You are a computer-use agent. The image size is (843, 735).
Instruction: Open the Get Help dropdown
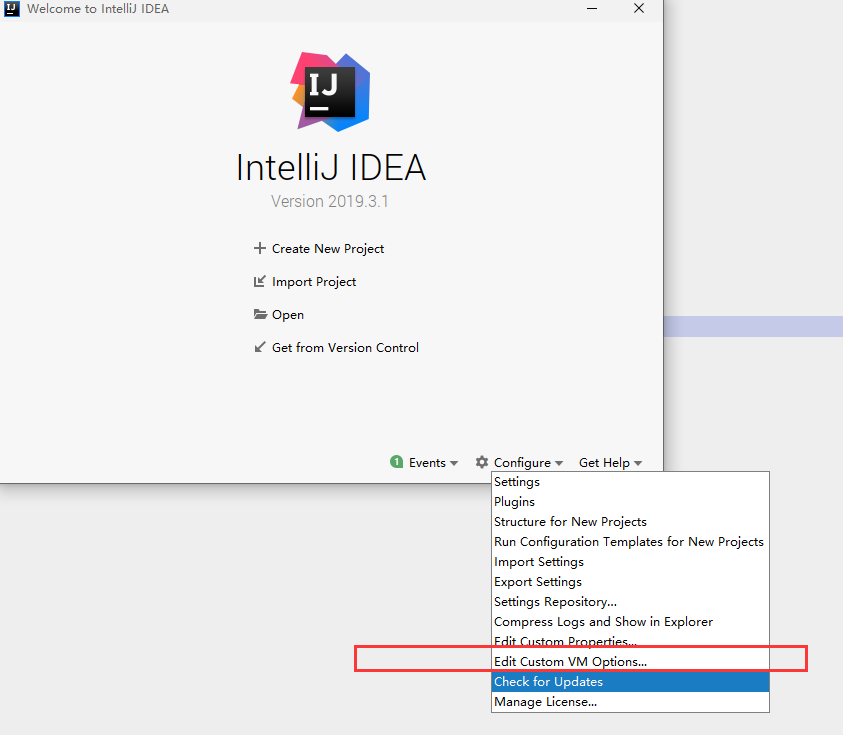[x=611, y=462]
